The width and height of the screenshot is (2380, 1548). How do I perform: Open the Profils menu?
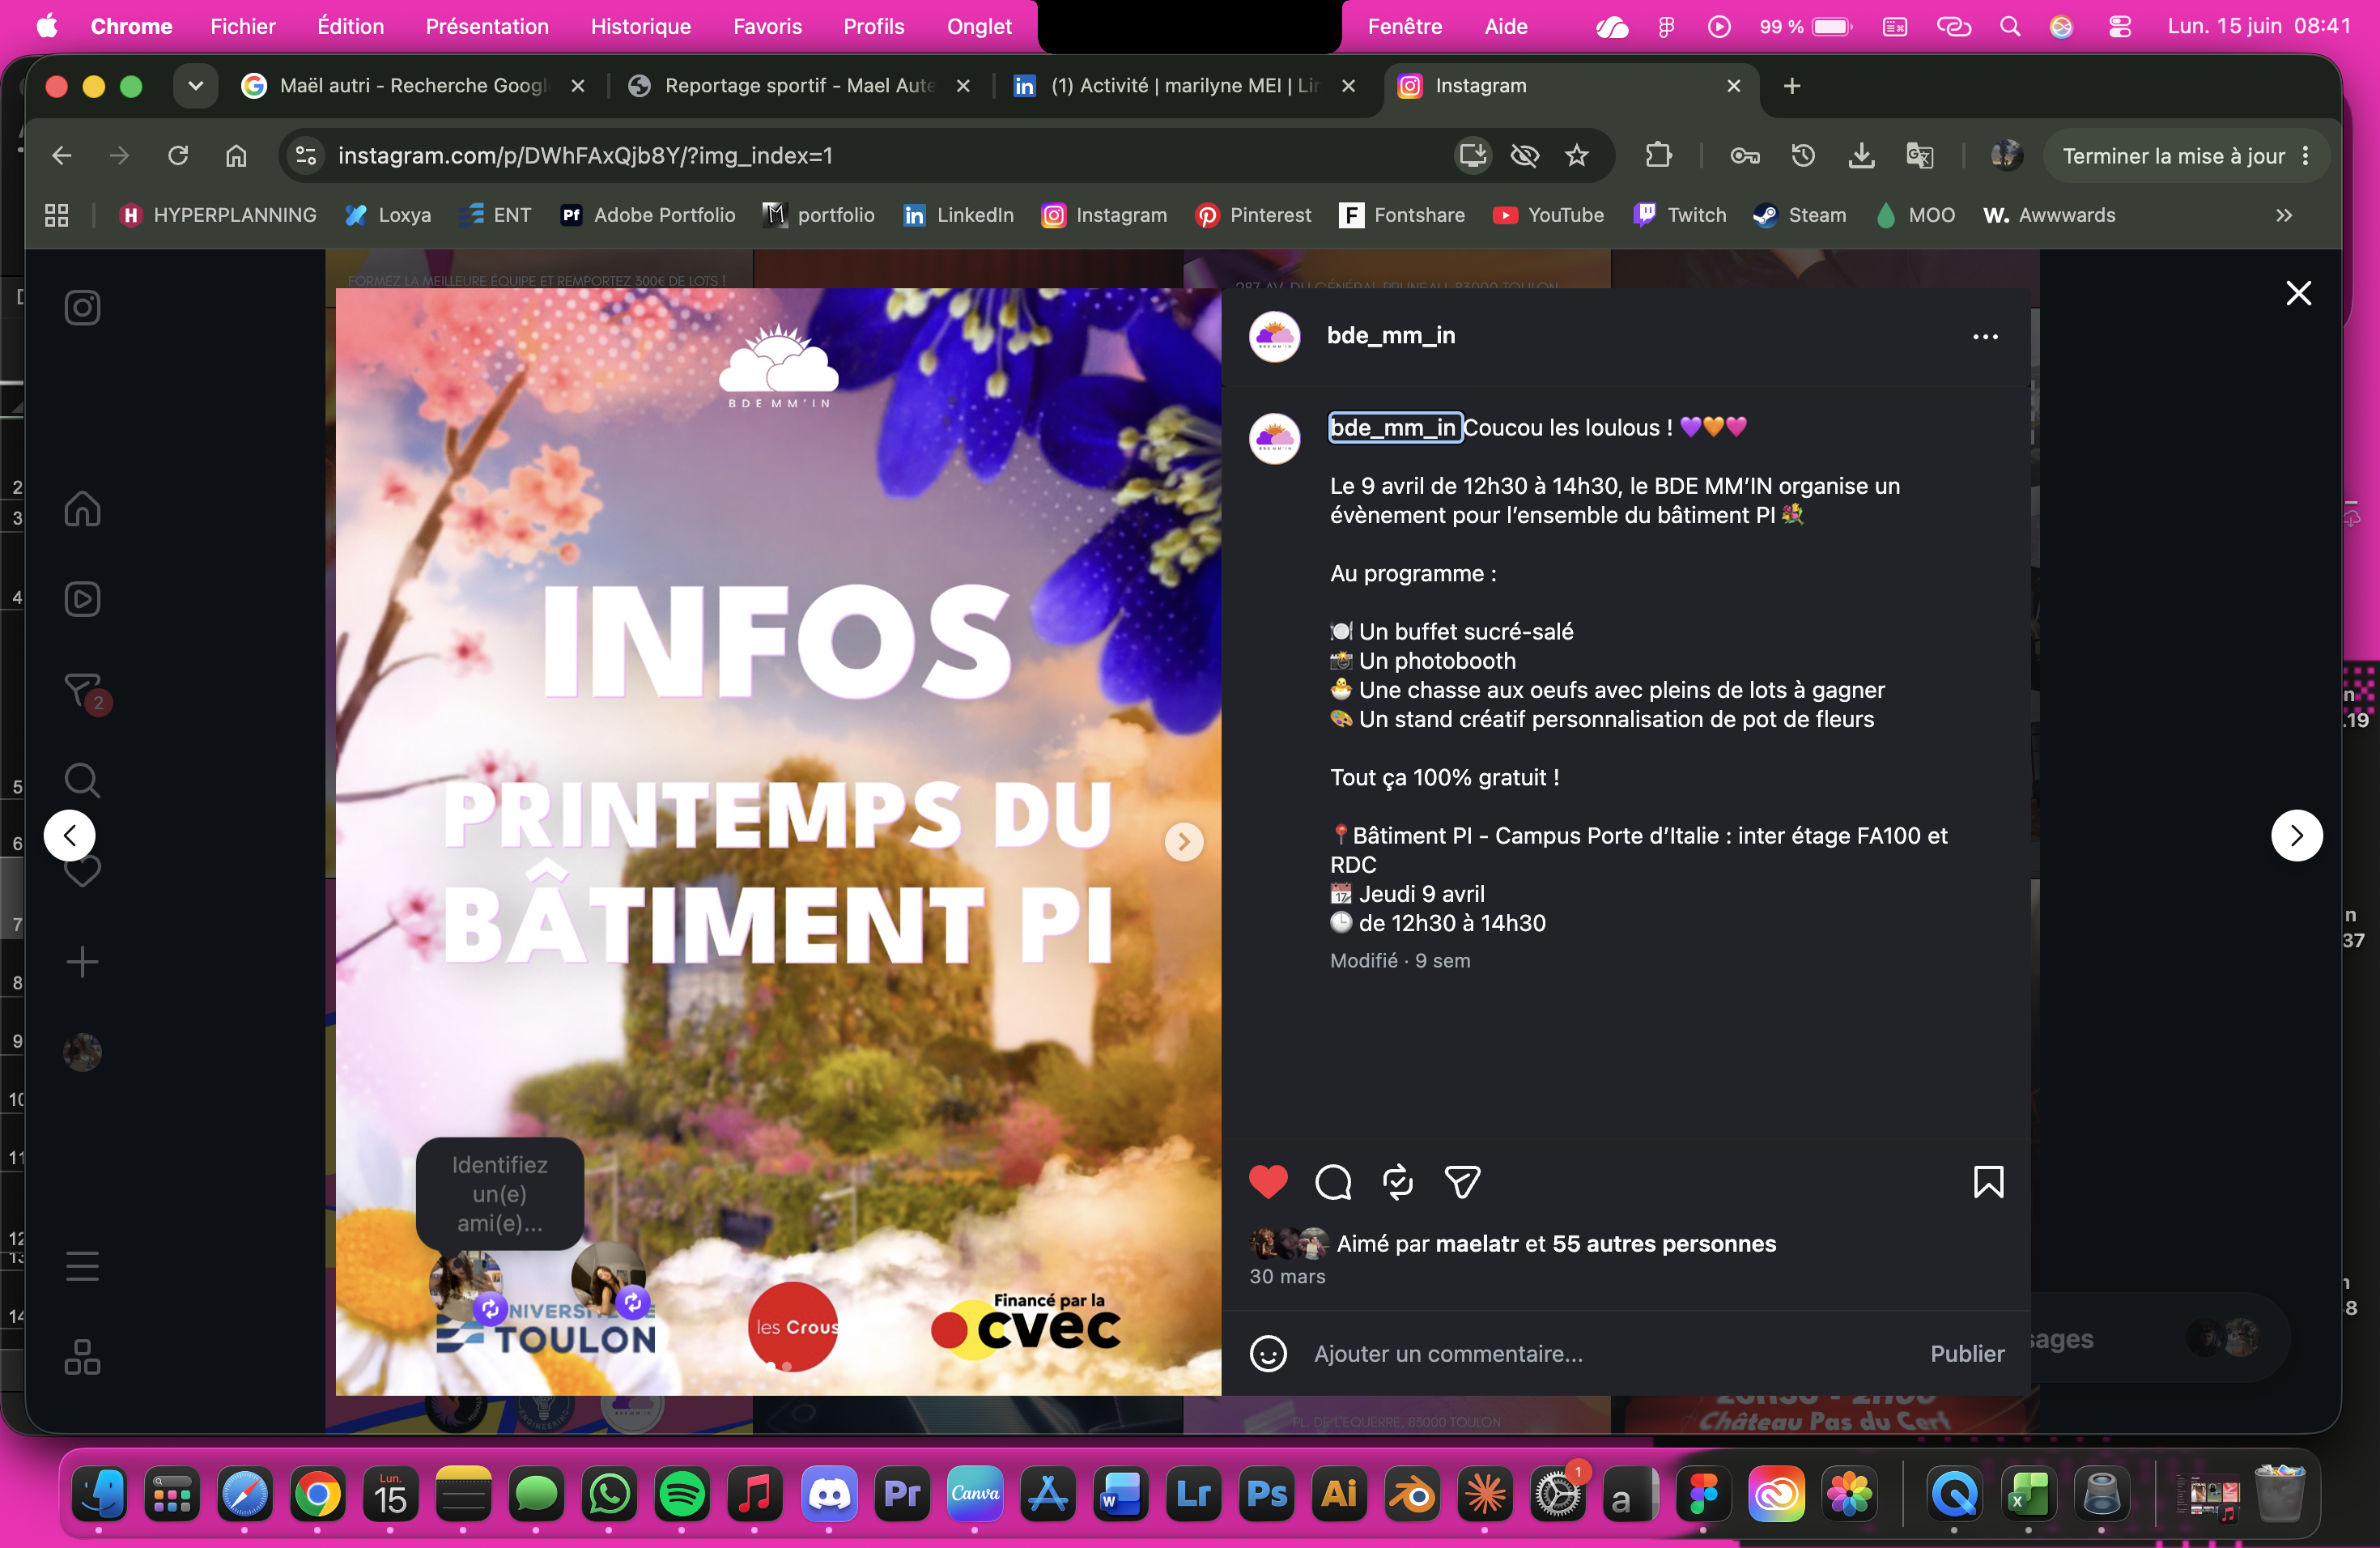pyautogui.click(x=873, y=26)
